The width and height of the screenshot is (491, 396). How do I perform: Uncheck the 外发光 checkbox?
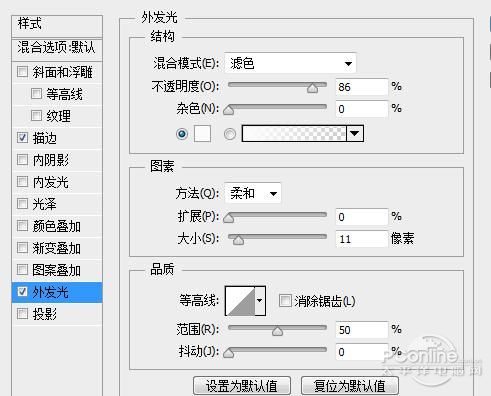pyautogui.click(x=22, y=292)
